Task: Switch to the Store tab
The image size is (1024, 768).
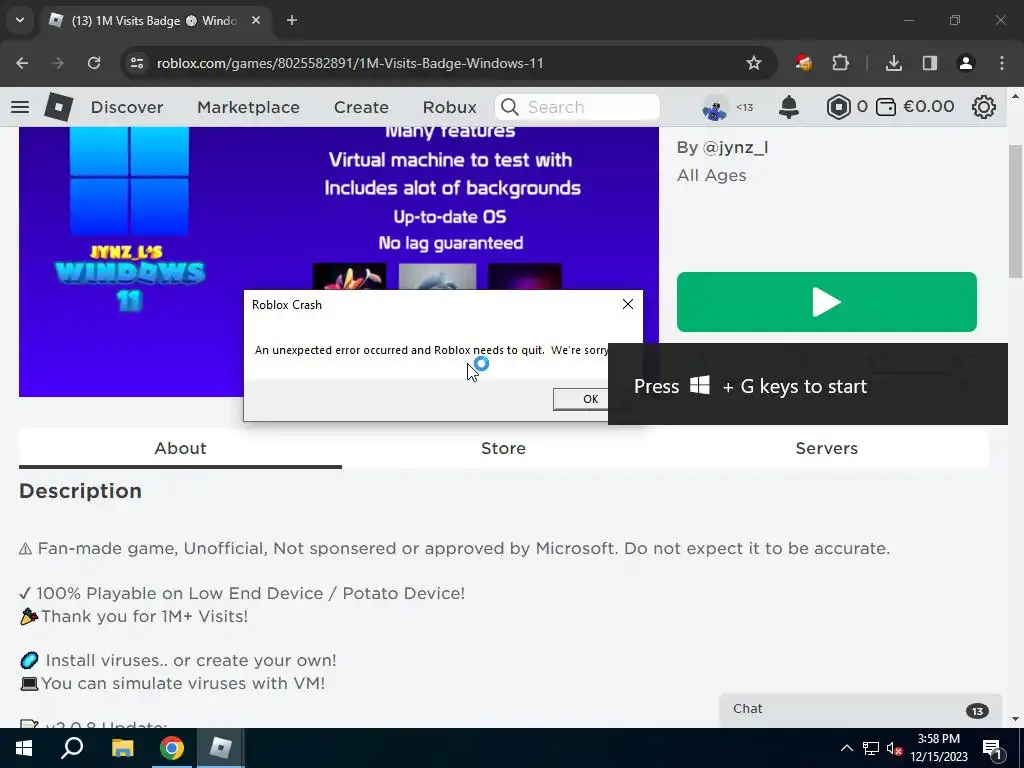Action: (503, 449)
